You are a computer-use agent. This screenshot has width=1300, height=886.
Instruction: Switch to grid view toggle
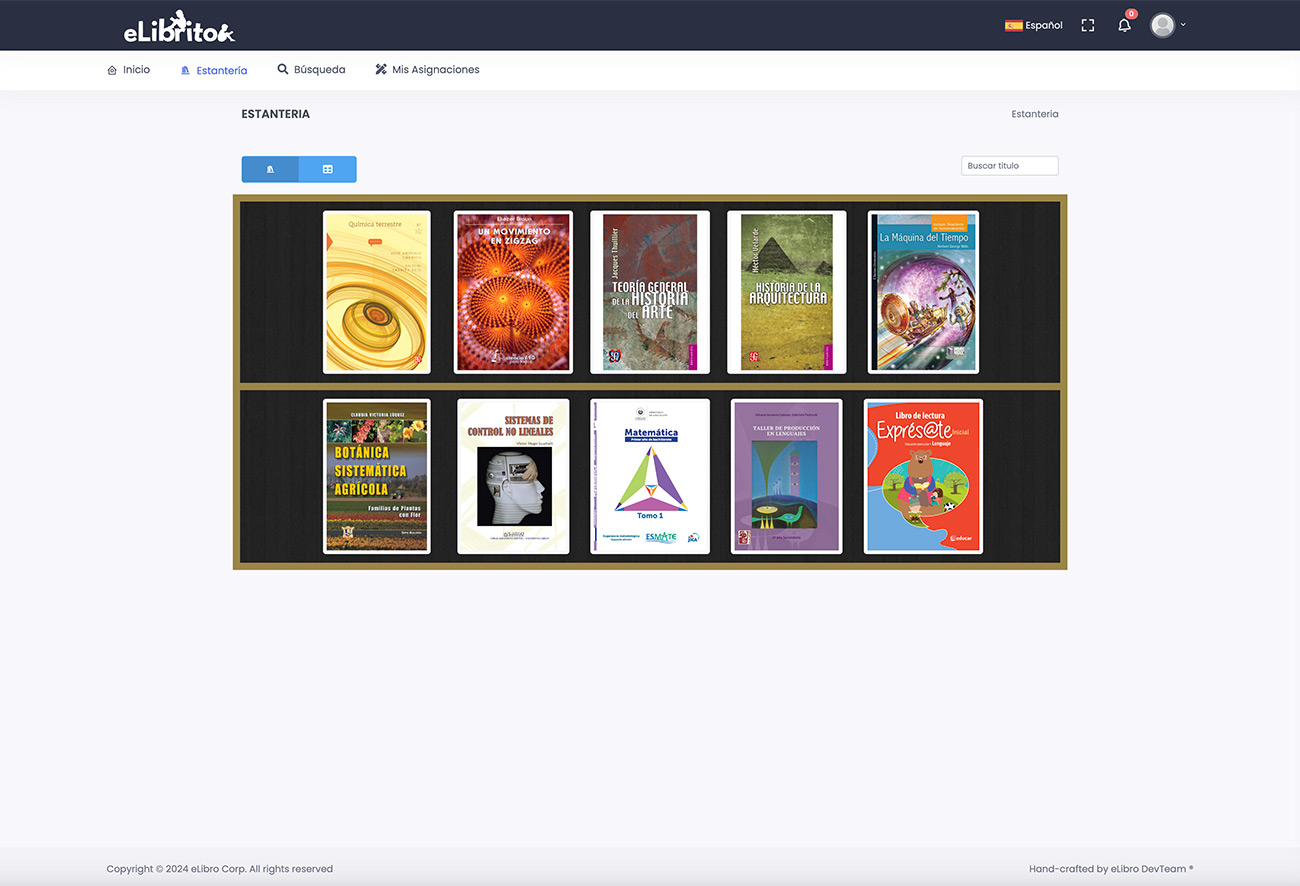click(x=327, y=169)
